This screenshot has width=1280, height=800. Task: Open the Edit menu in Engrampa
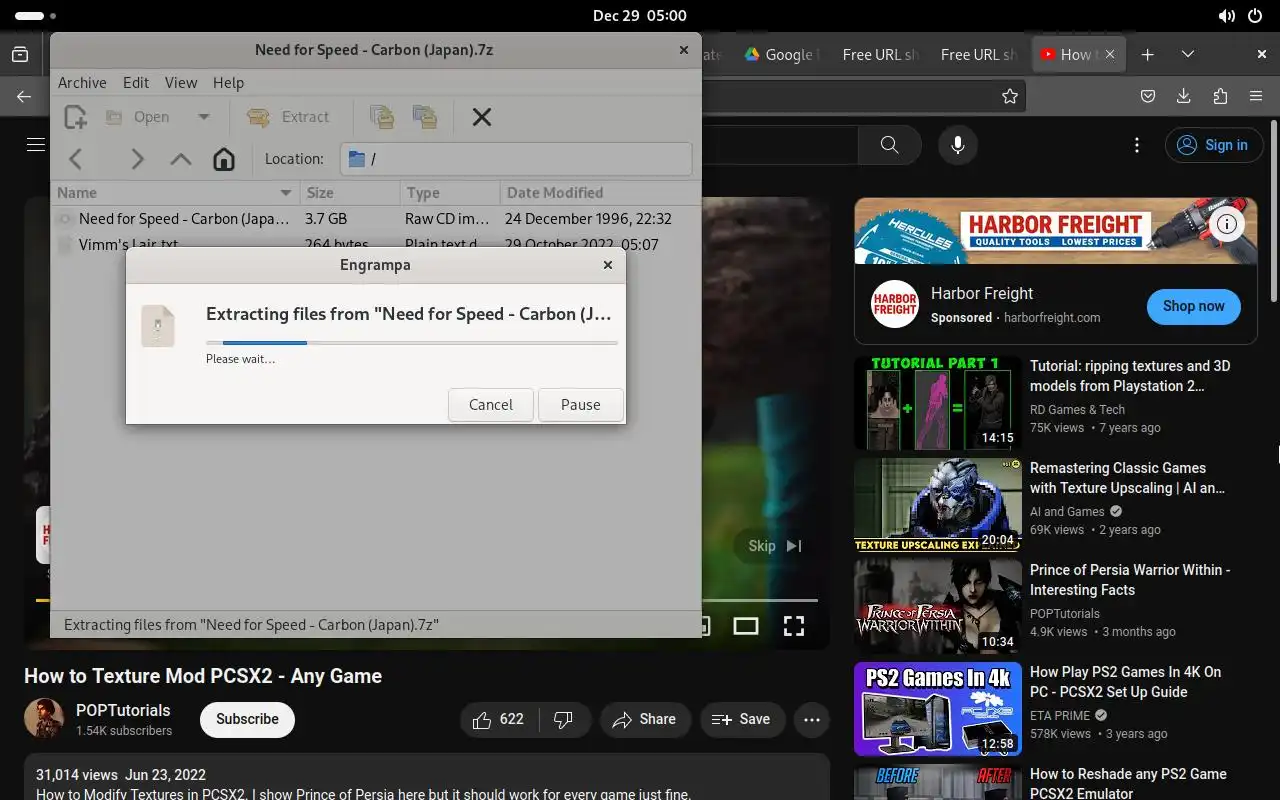[136, 83]
